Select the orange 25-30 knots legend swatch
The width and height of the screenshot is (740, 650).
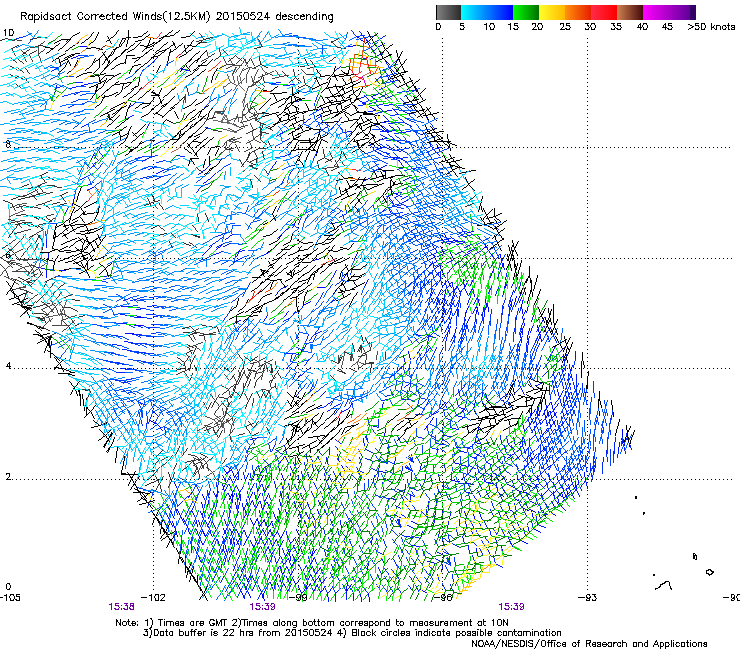(578, 12)
